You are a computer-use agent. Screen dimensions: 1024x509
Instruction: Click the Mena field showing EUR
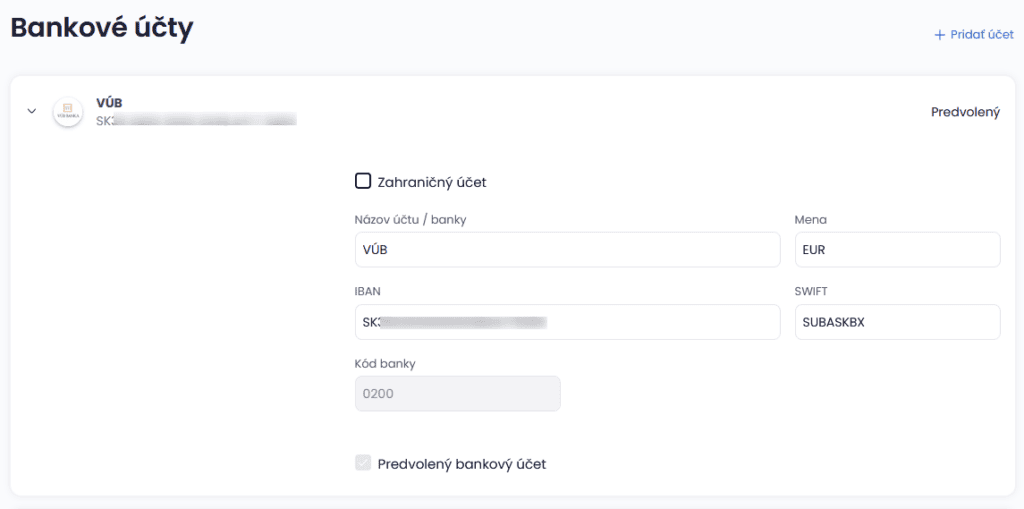(897, 250)
